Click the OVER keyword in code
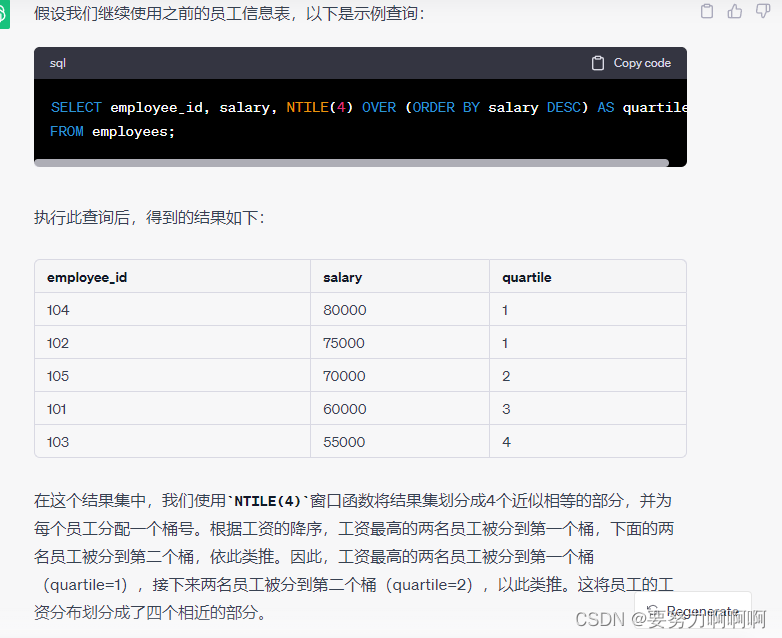Image resolution: width=782 pixels, height=638 pixels. 379,107
